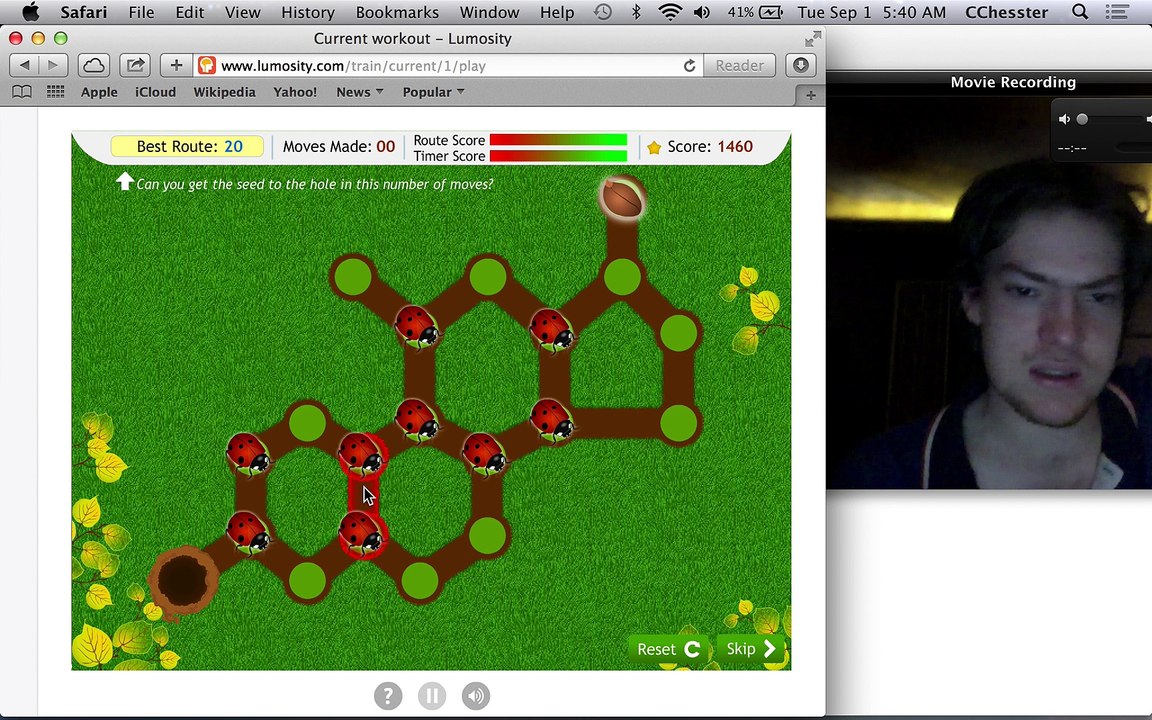Open the Window menu
Screen dimensions: 1152x720
coord(489,12)
